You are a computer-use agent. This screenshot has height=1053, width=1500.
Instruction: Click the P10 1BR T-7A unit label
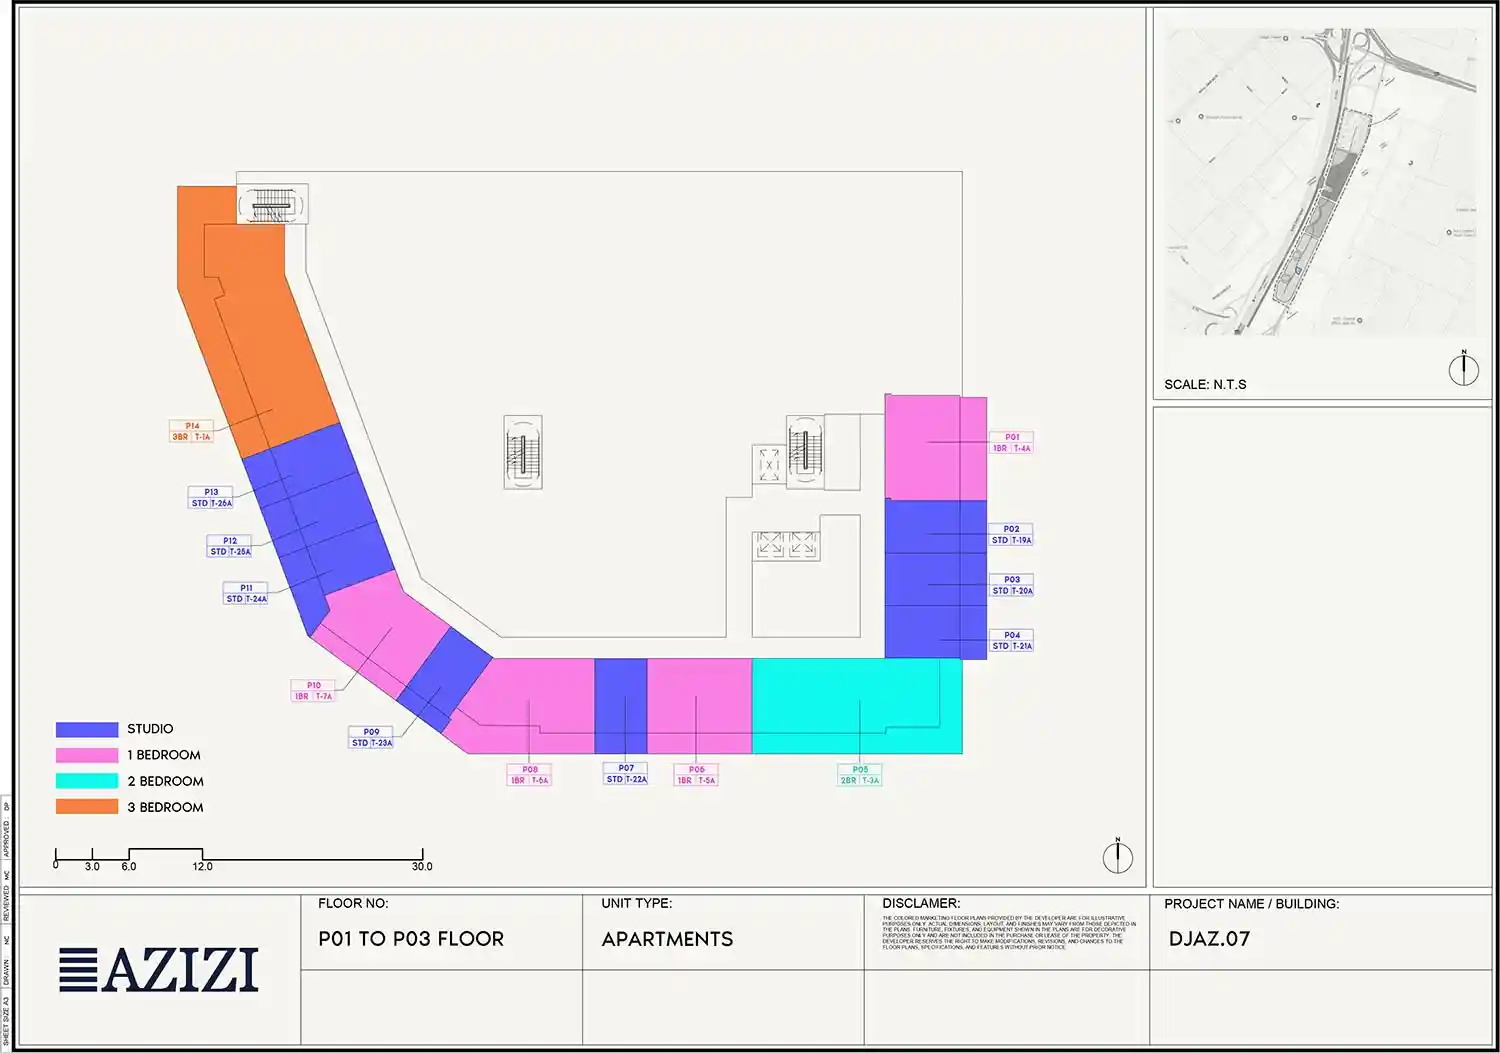coord(313,691)
